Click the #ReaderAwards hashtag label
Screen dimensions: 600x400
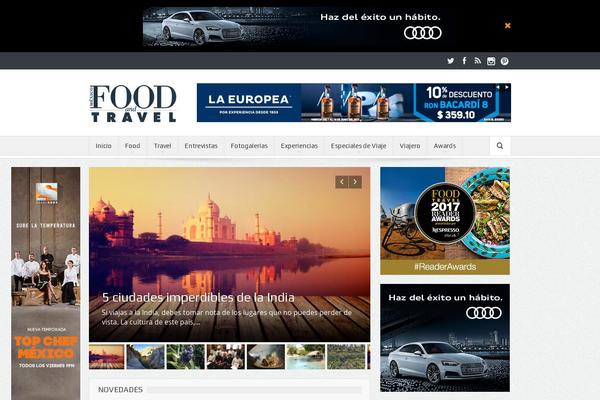click(x=445, y=267)
